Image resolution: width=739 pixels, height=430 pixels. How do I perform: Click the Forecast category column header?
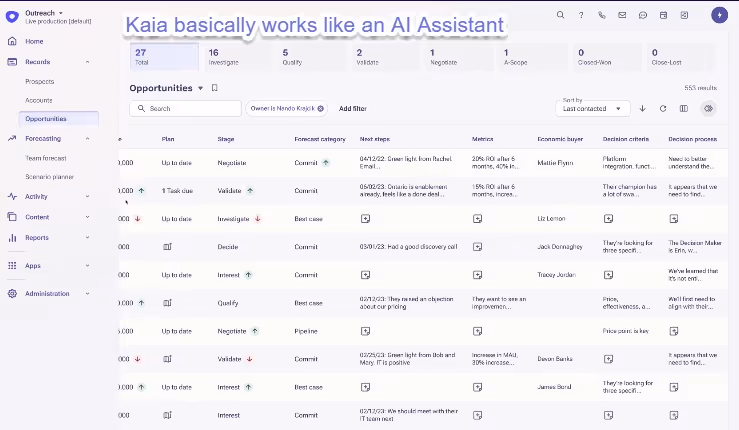pos(320,139)
